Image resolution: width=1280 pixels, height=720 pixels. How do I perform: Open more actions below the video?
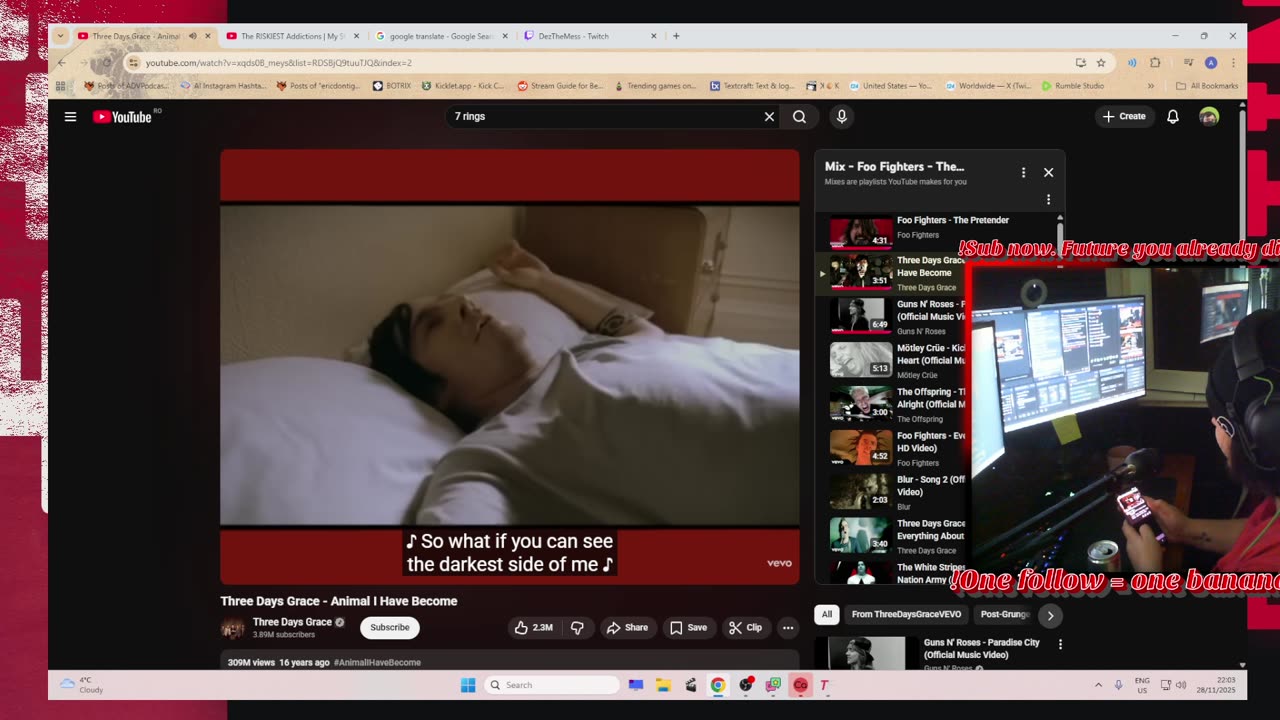[x=788, y=628]
